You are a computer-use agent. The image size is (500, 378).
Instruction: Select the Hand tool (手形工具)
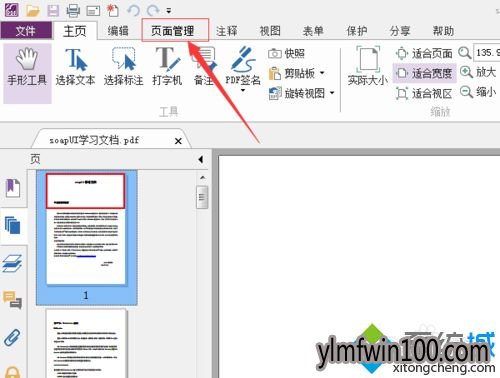27,73
